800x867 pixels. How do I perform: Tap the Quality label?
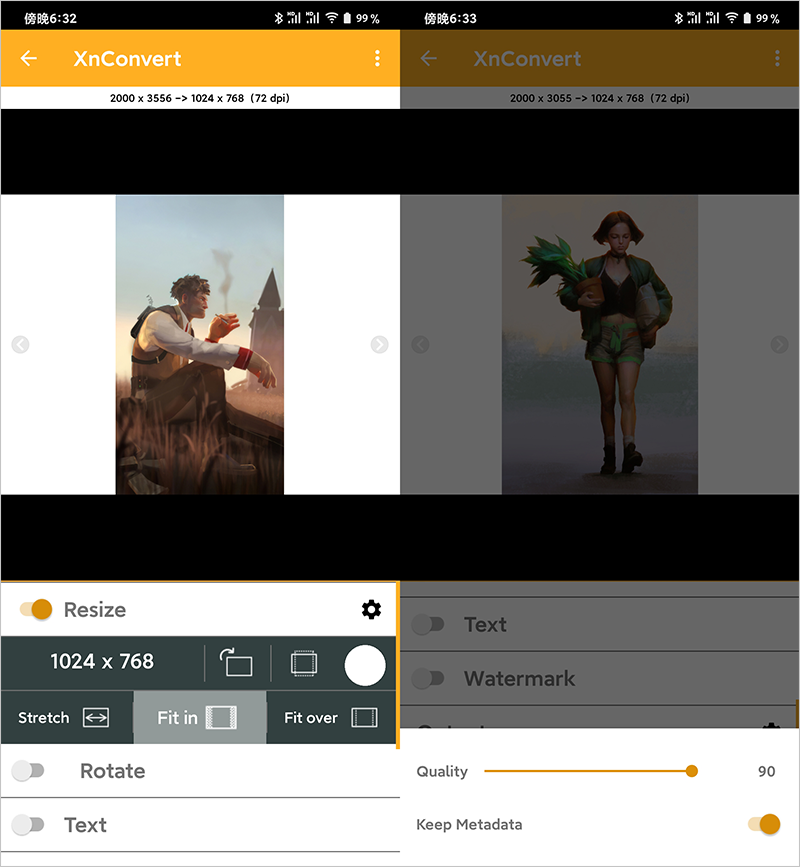tap(442, 771)
